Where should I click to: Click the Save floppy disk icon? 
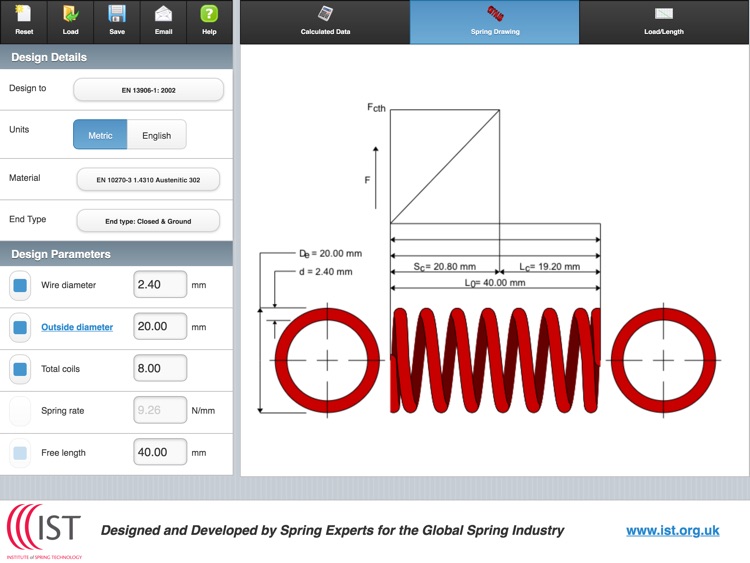click(x=117, y=15)
